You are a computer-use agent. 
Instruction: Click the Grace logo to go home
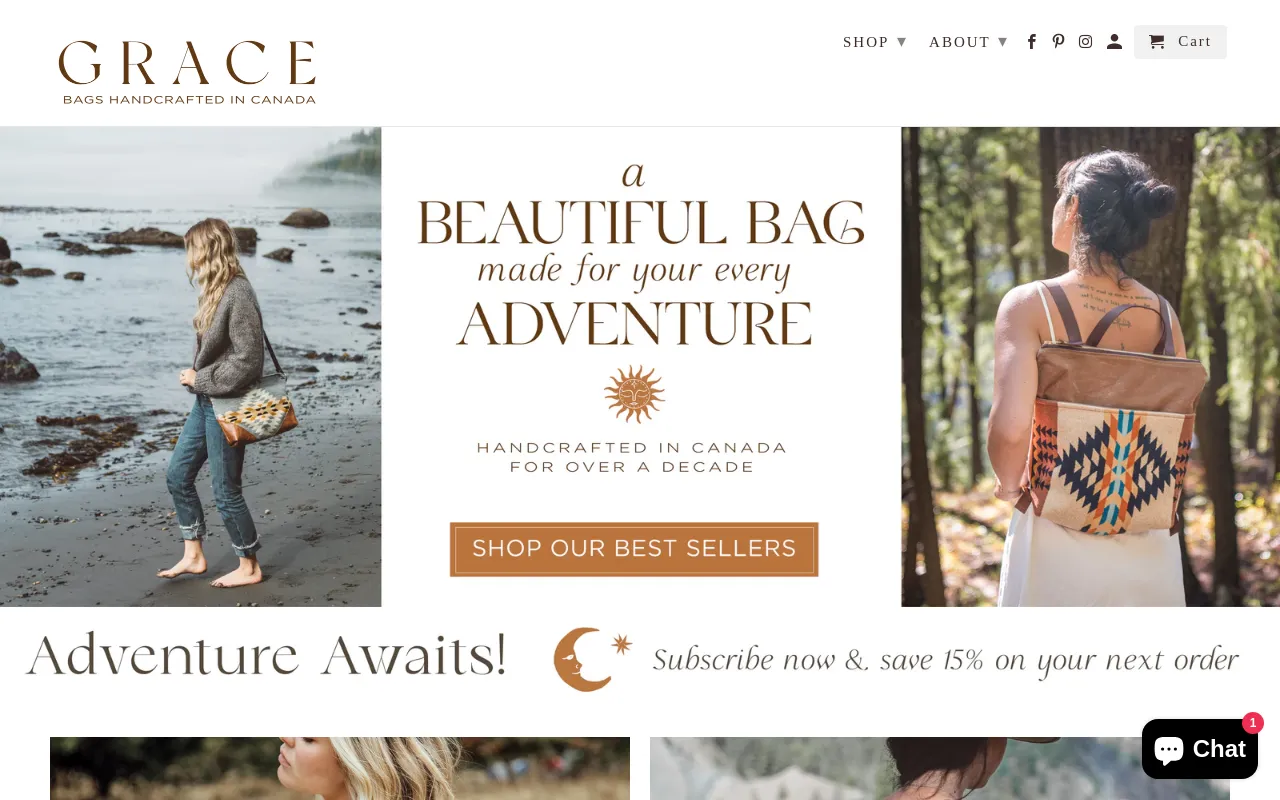[x=188, y=72]
